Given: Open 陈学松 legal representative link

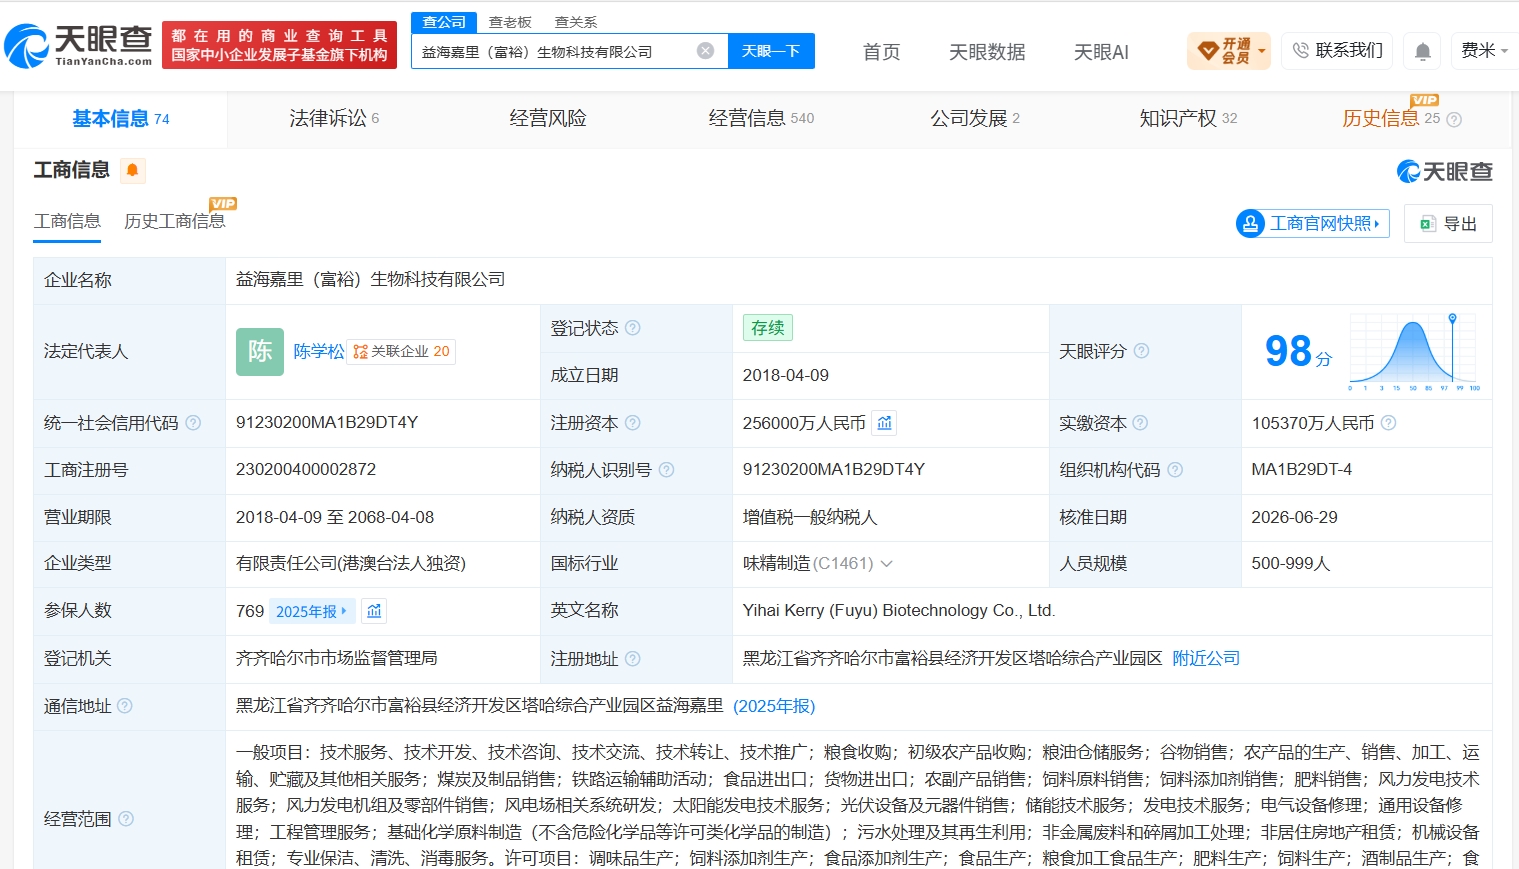Looking at the screenshot, I should click(x=319, y=351).
